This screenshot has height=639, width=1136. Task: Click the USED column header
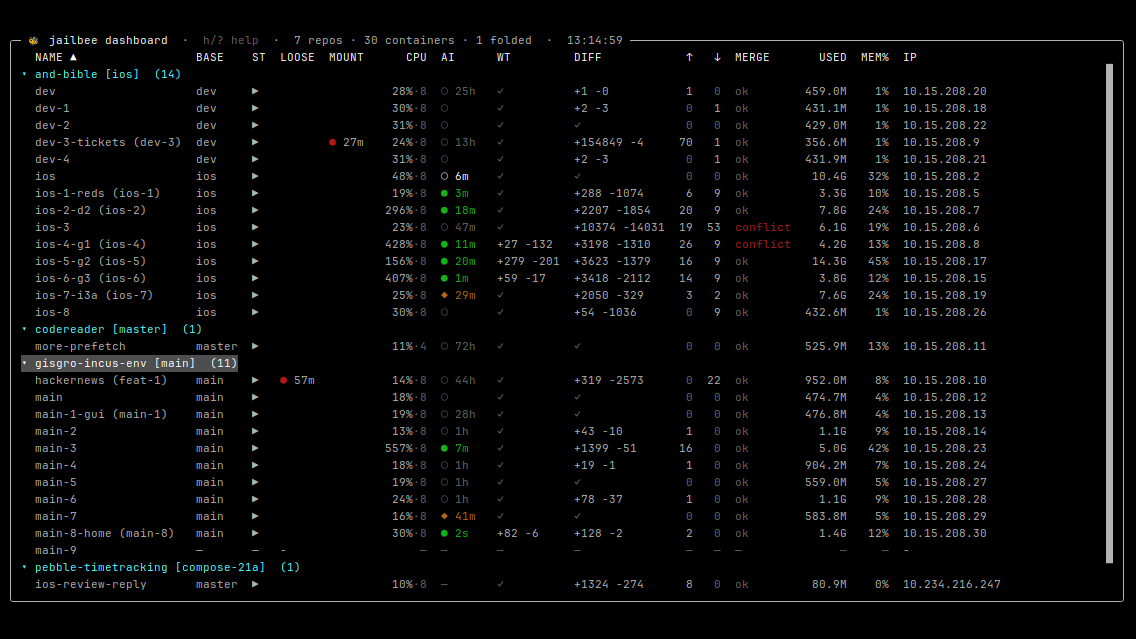[x=832, y=57]
